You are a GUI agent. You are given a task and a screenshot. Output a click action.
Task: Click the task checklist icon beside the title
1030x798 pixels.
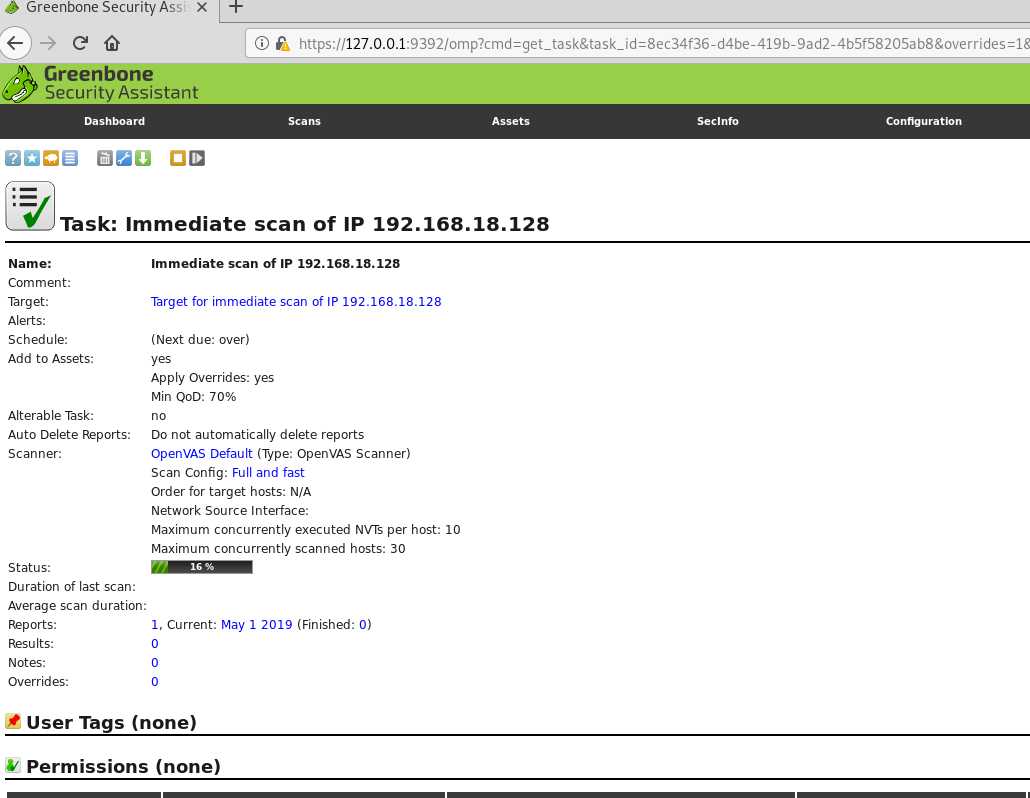pos(30,206)
